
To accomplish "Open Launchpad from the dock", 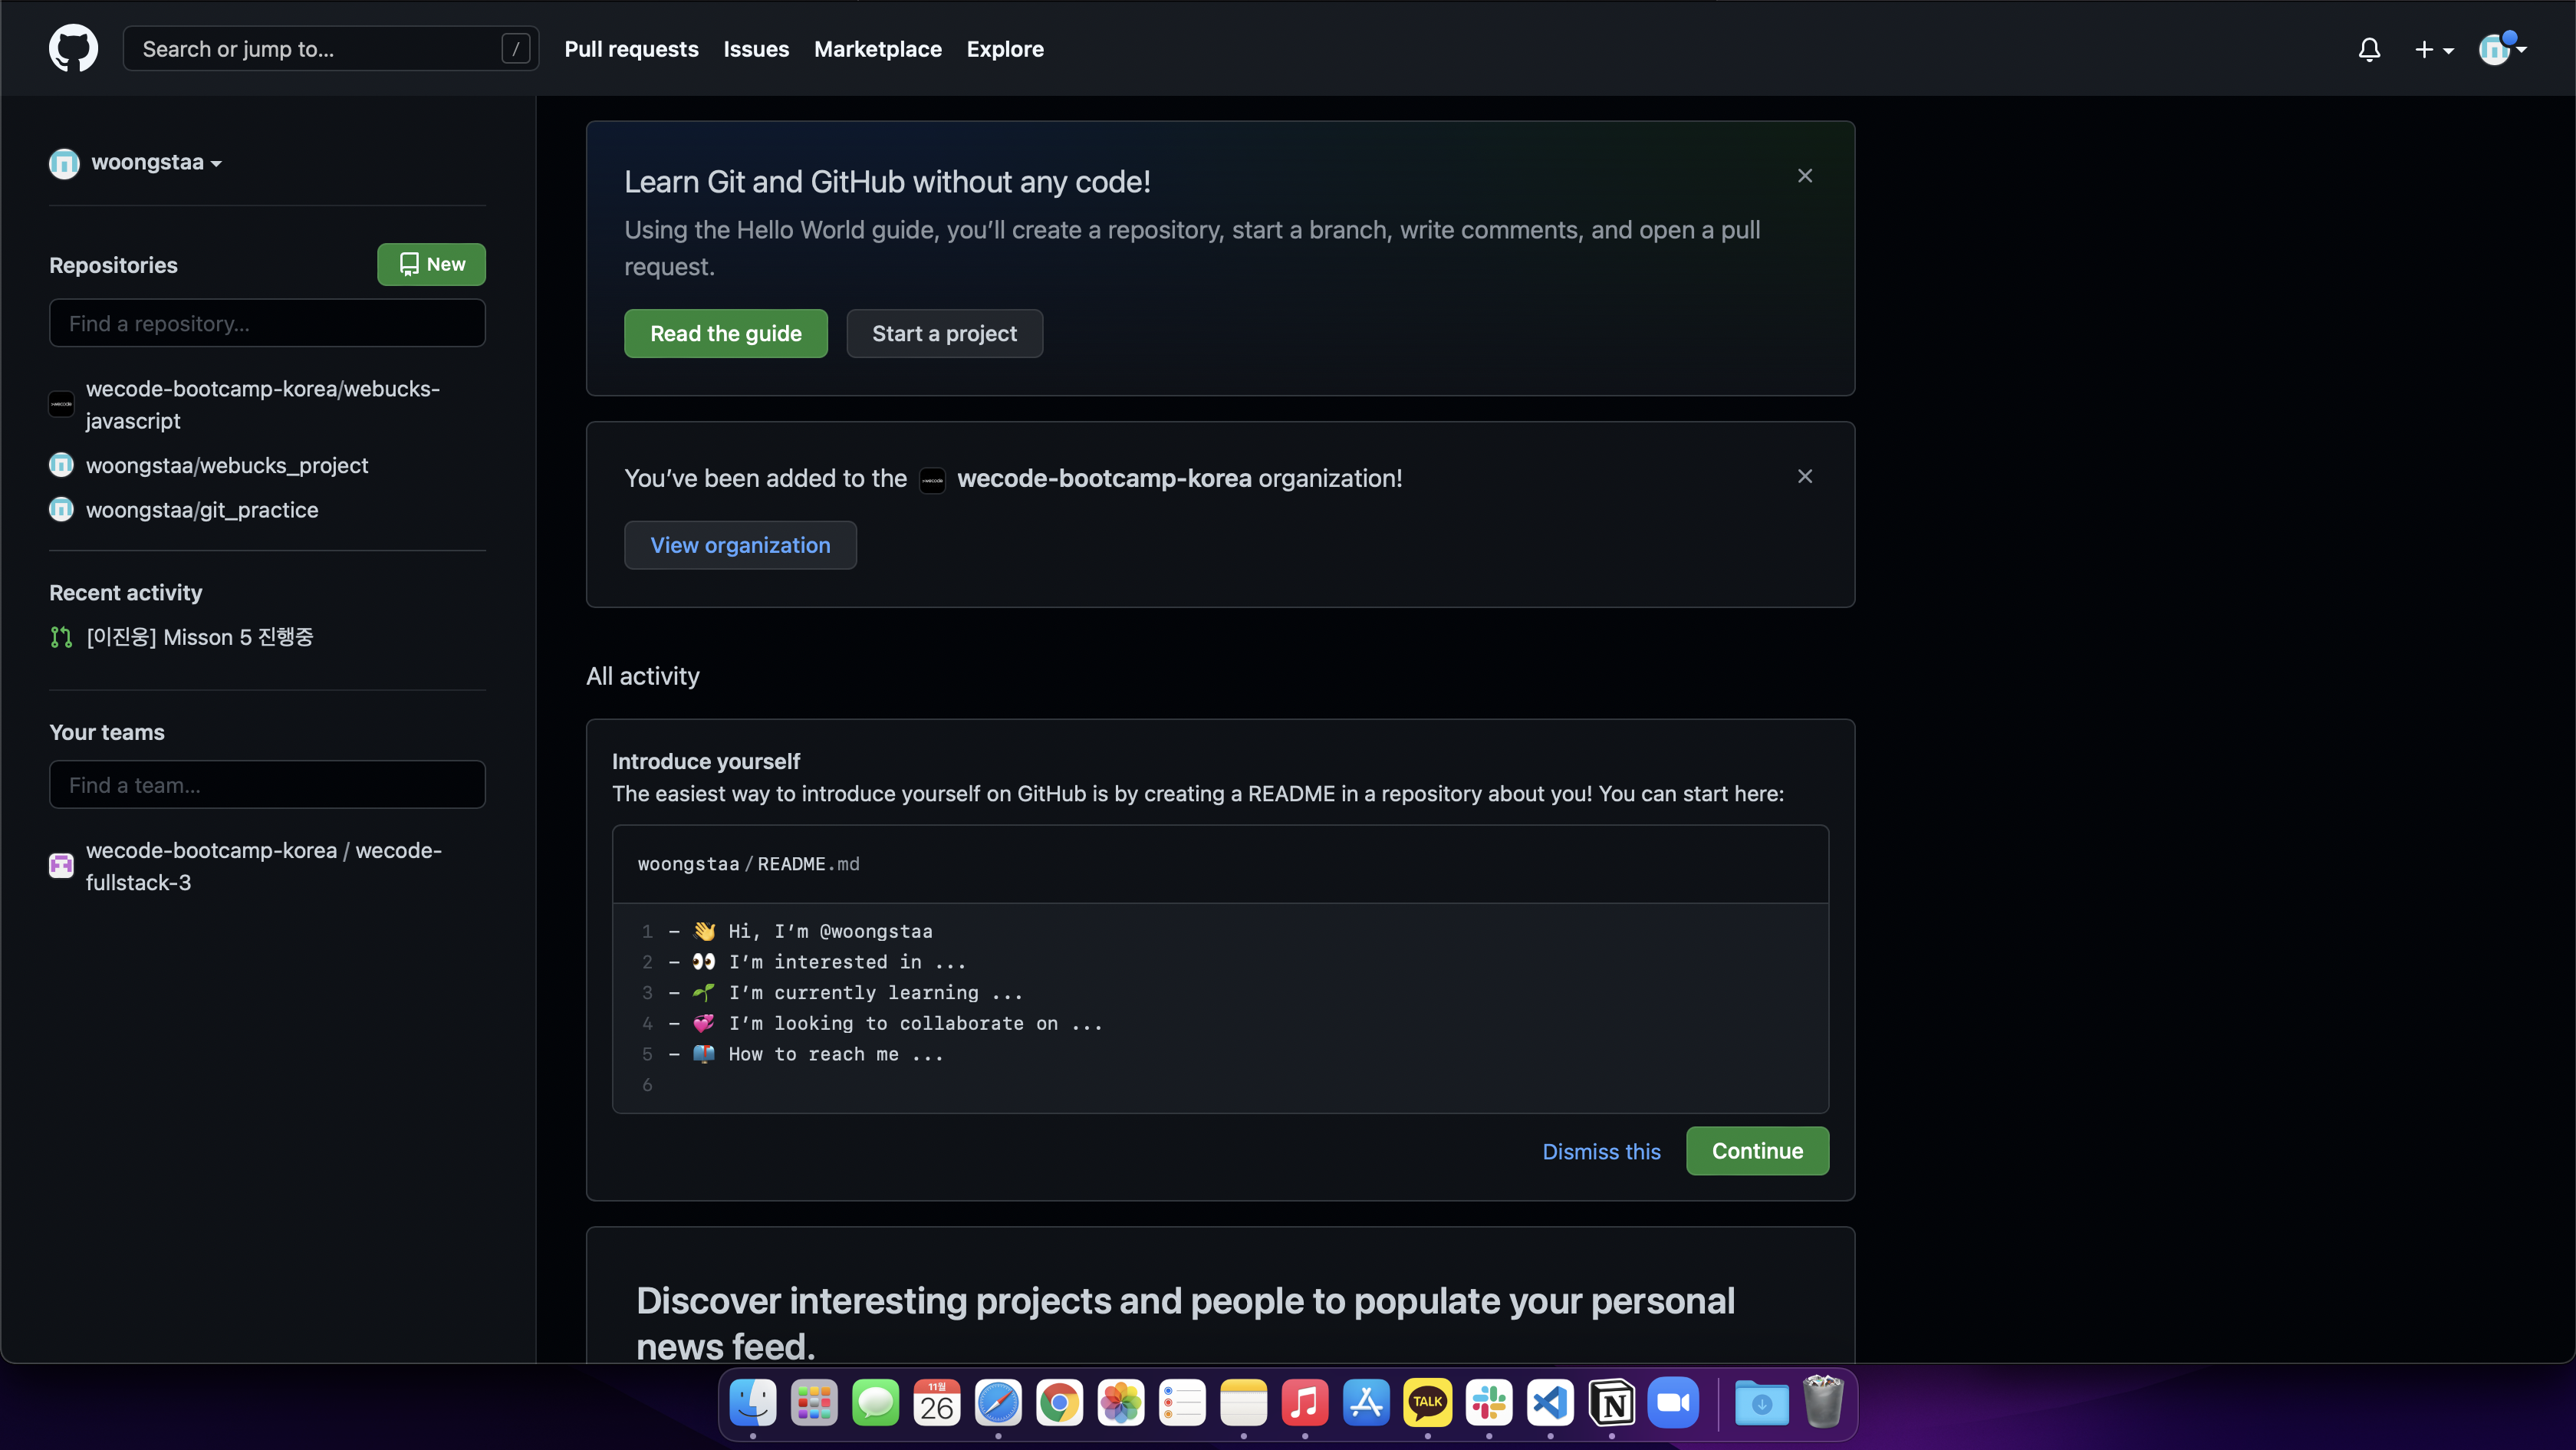I will tap(814, 1402).
